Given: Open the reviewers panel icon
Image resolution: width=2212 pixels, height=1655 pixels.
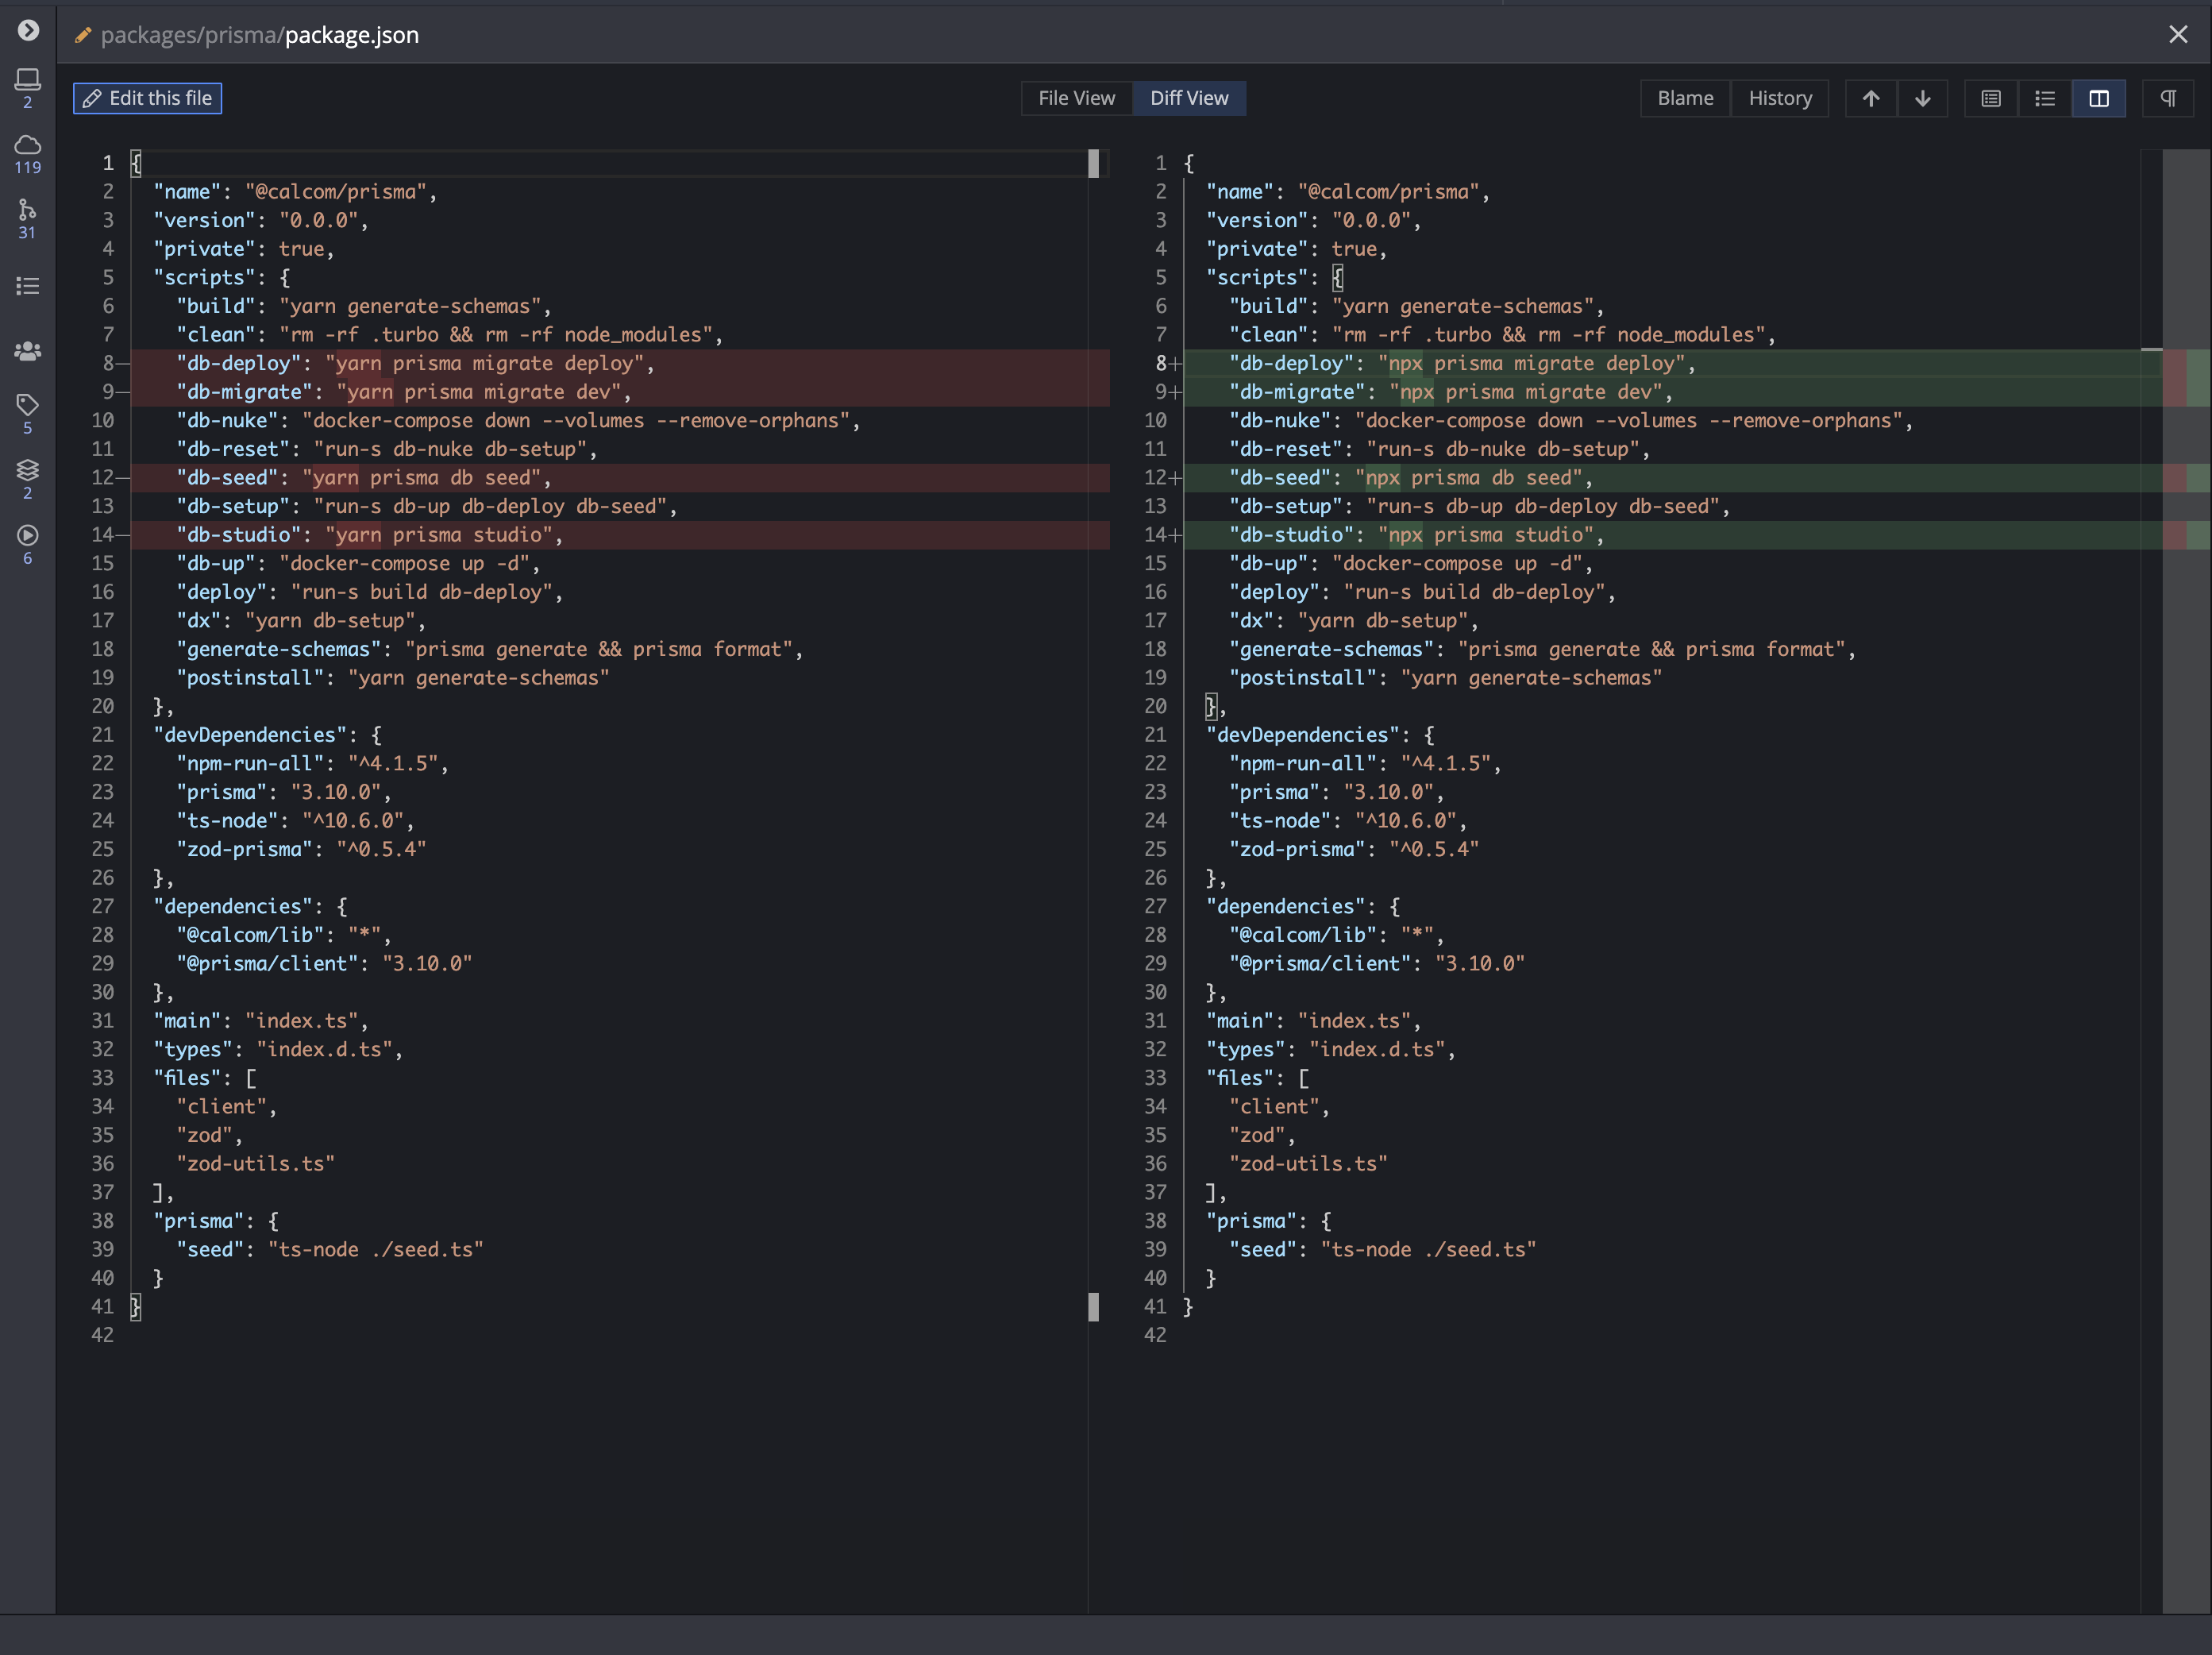Looking at the screenshot, I should [x=27, y=350].
